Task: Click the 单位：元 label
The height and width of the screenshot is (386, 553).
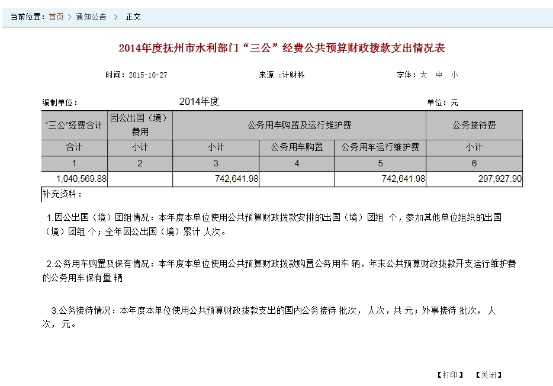Action: pos(443,103)
